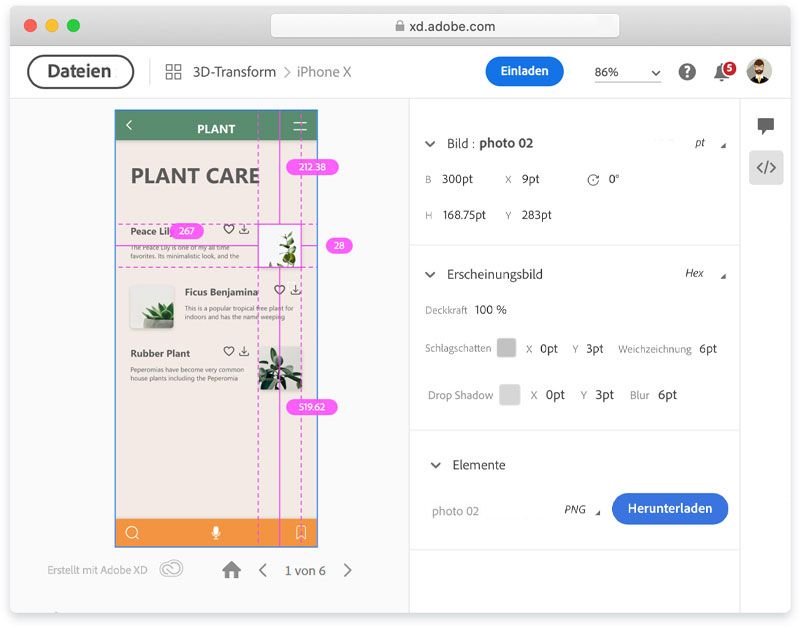Click the bookmark icon in orange bar
Image resolution: width=800 pixels, height=627 pixels.
[x=301, y=533]
